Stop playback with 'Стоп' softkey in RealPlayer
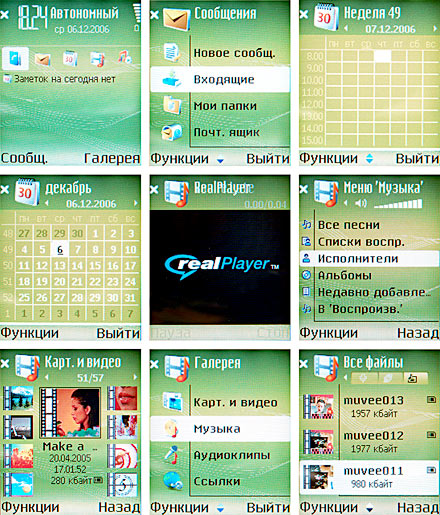This screenshot has width=440, height=515. (x=272, y=333)
